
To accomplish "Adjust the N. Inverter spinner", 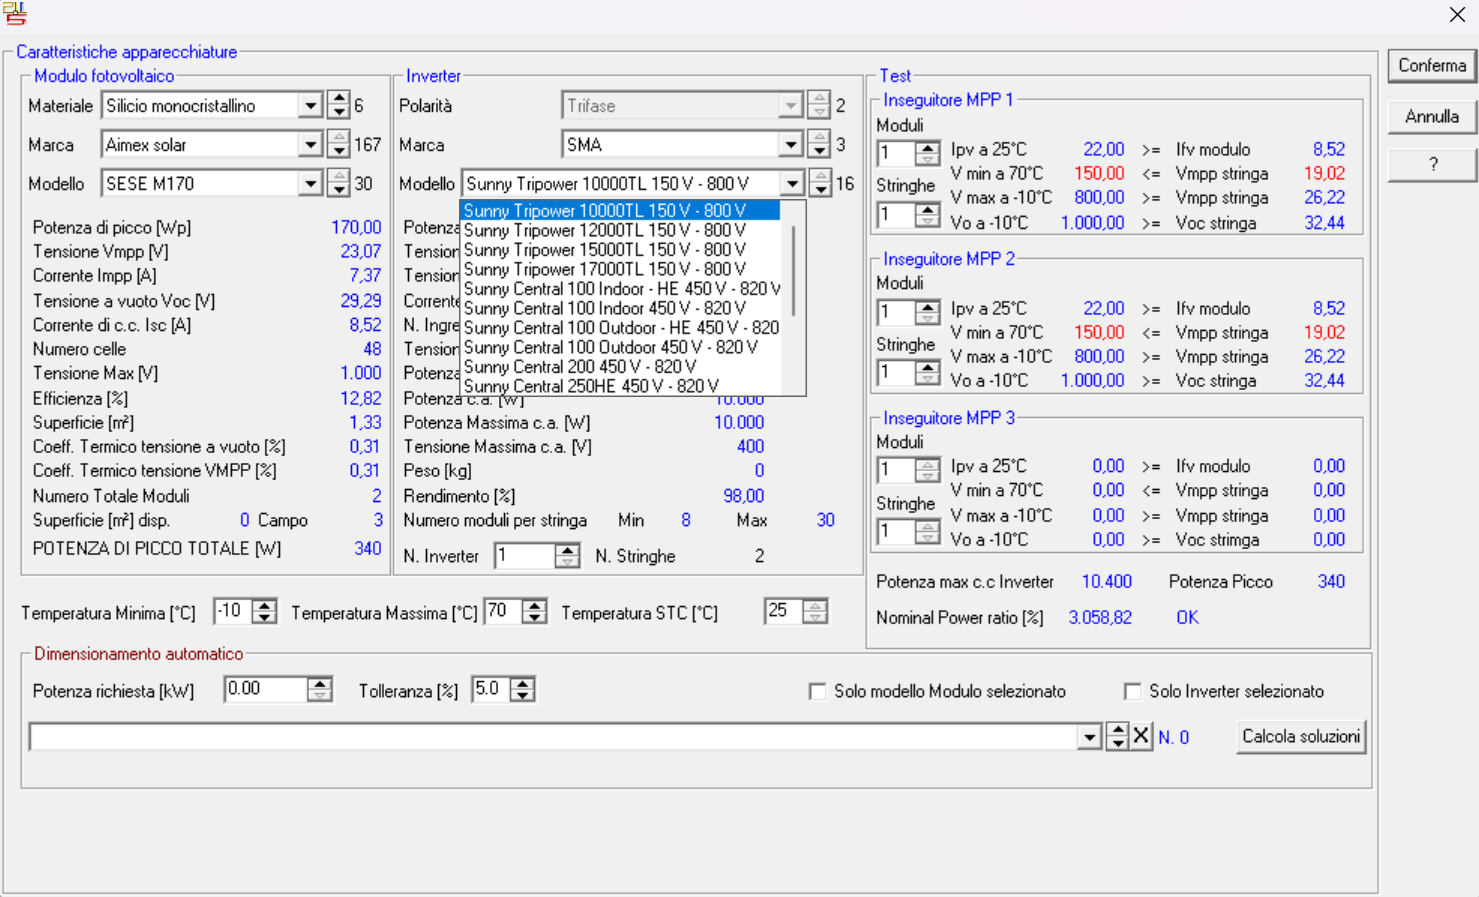I will (567, 556).
